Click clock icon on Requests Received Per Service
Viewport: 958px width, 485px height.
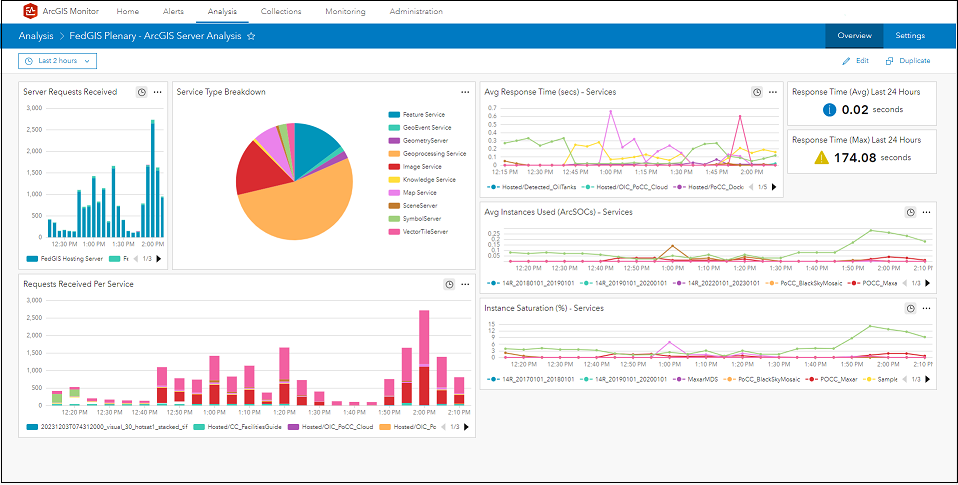pos(450,284)
